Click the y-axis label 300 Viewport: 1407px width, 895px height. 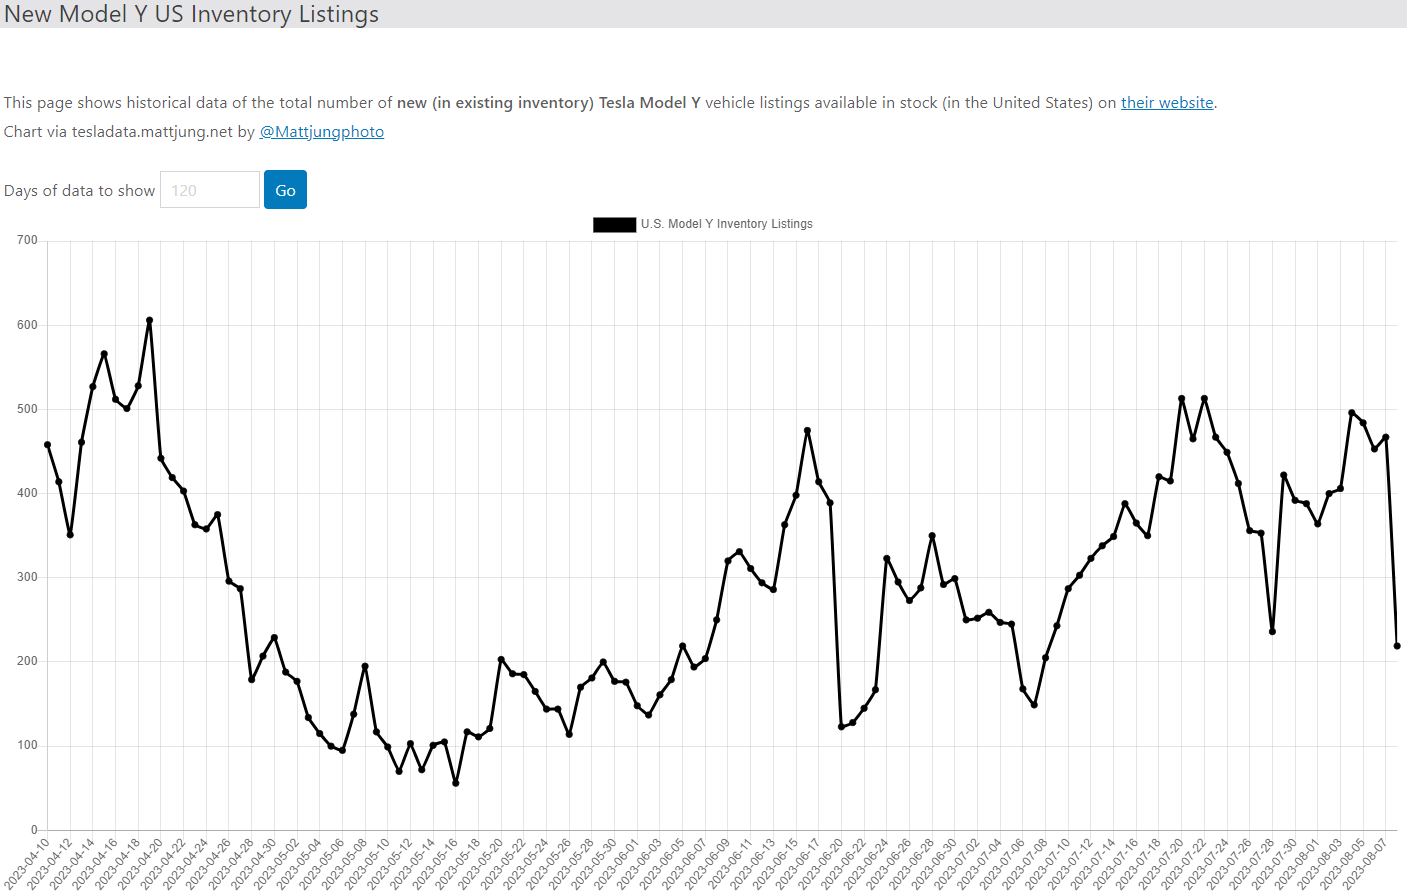pos(27,577)
